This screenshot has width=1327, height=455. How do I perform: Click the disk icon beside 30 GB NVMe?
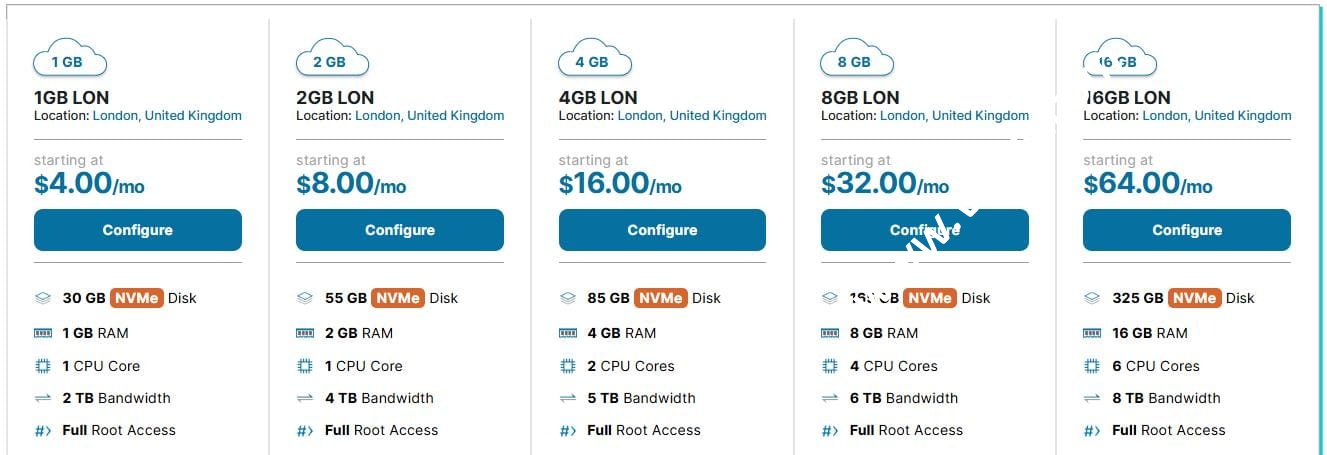42,298
